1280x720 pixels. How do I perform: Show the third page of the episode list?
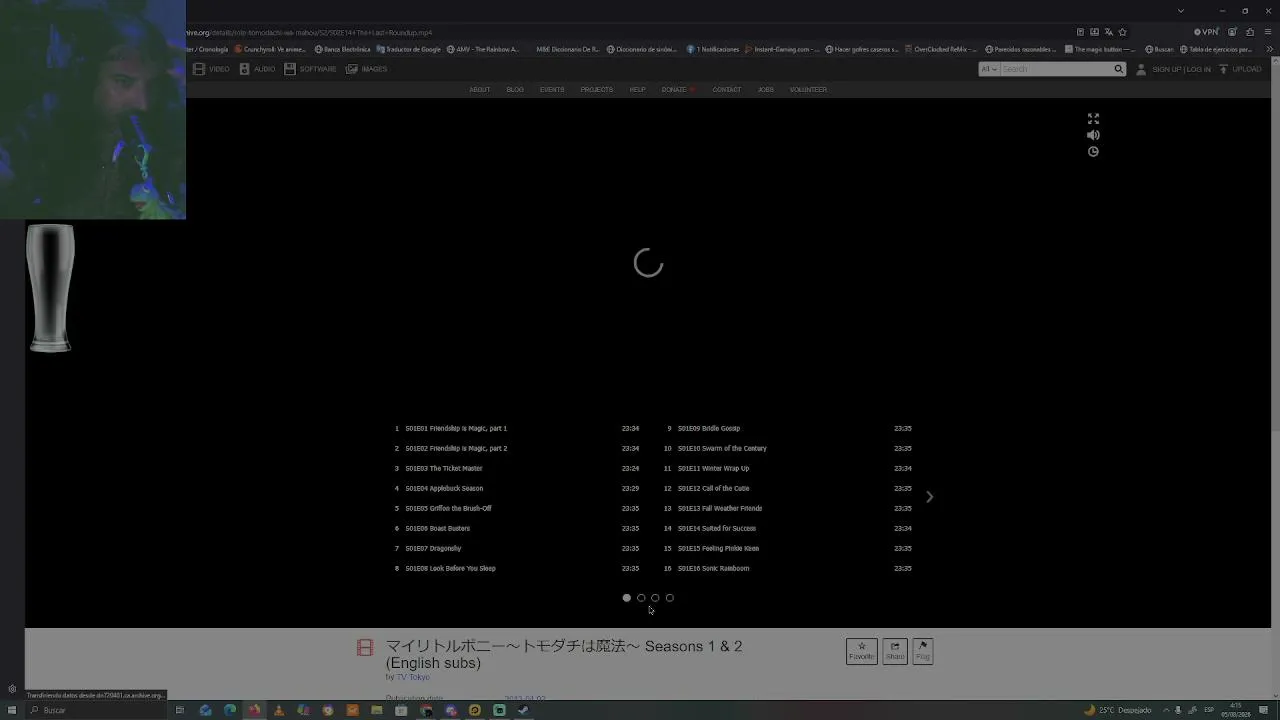(x=655, y=598)
